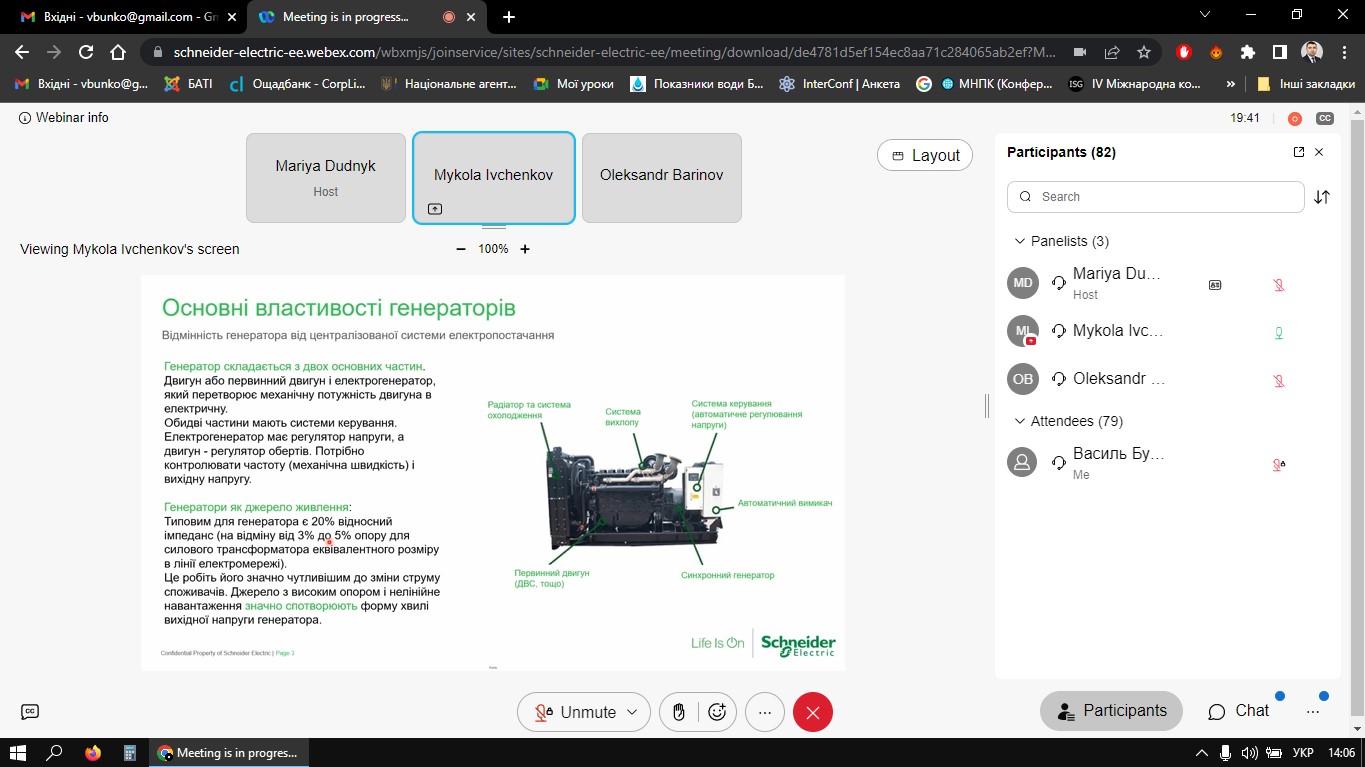
Task: Close the Participants panel
Action: tap(1319, 152)
